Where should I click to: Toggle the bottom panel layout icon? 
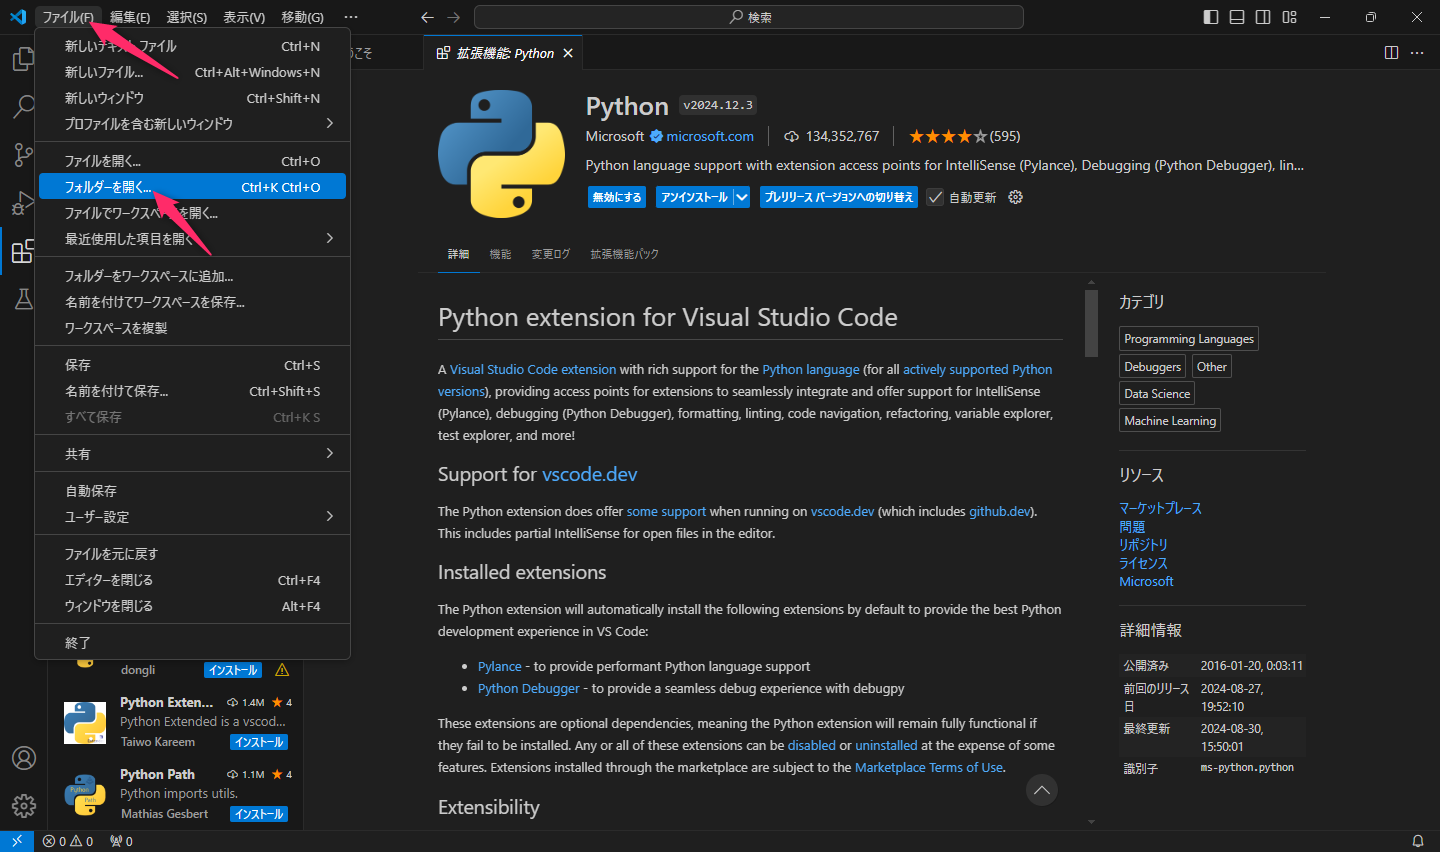pos(1236,16)
